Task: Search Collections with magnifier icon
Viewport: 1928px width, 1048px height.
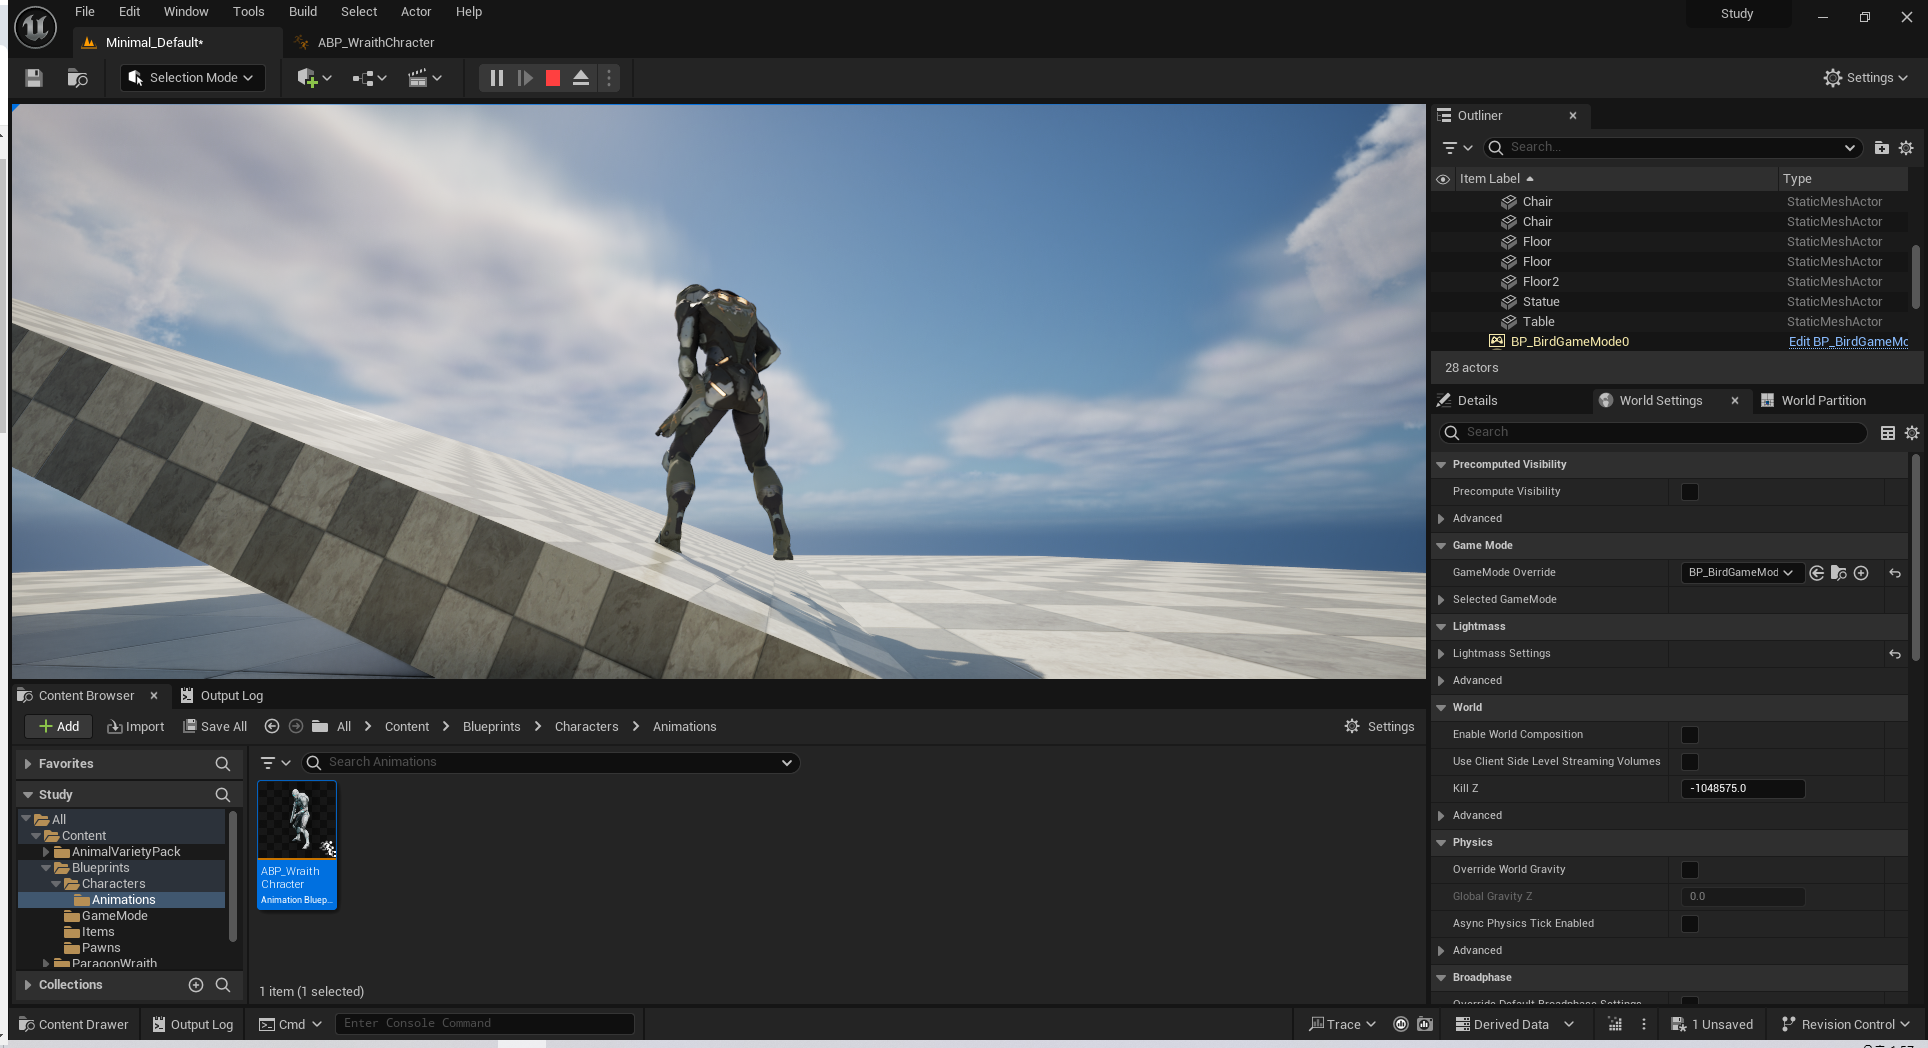Action: coord(223,985)
